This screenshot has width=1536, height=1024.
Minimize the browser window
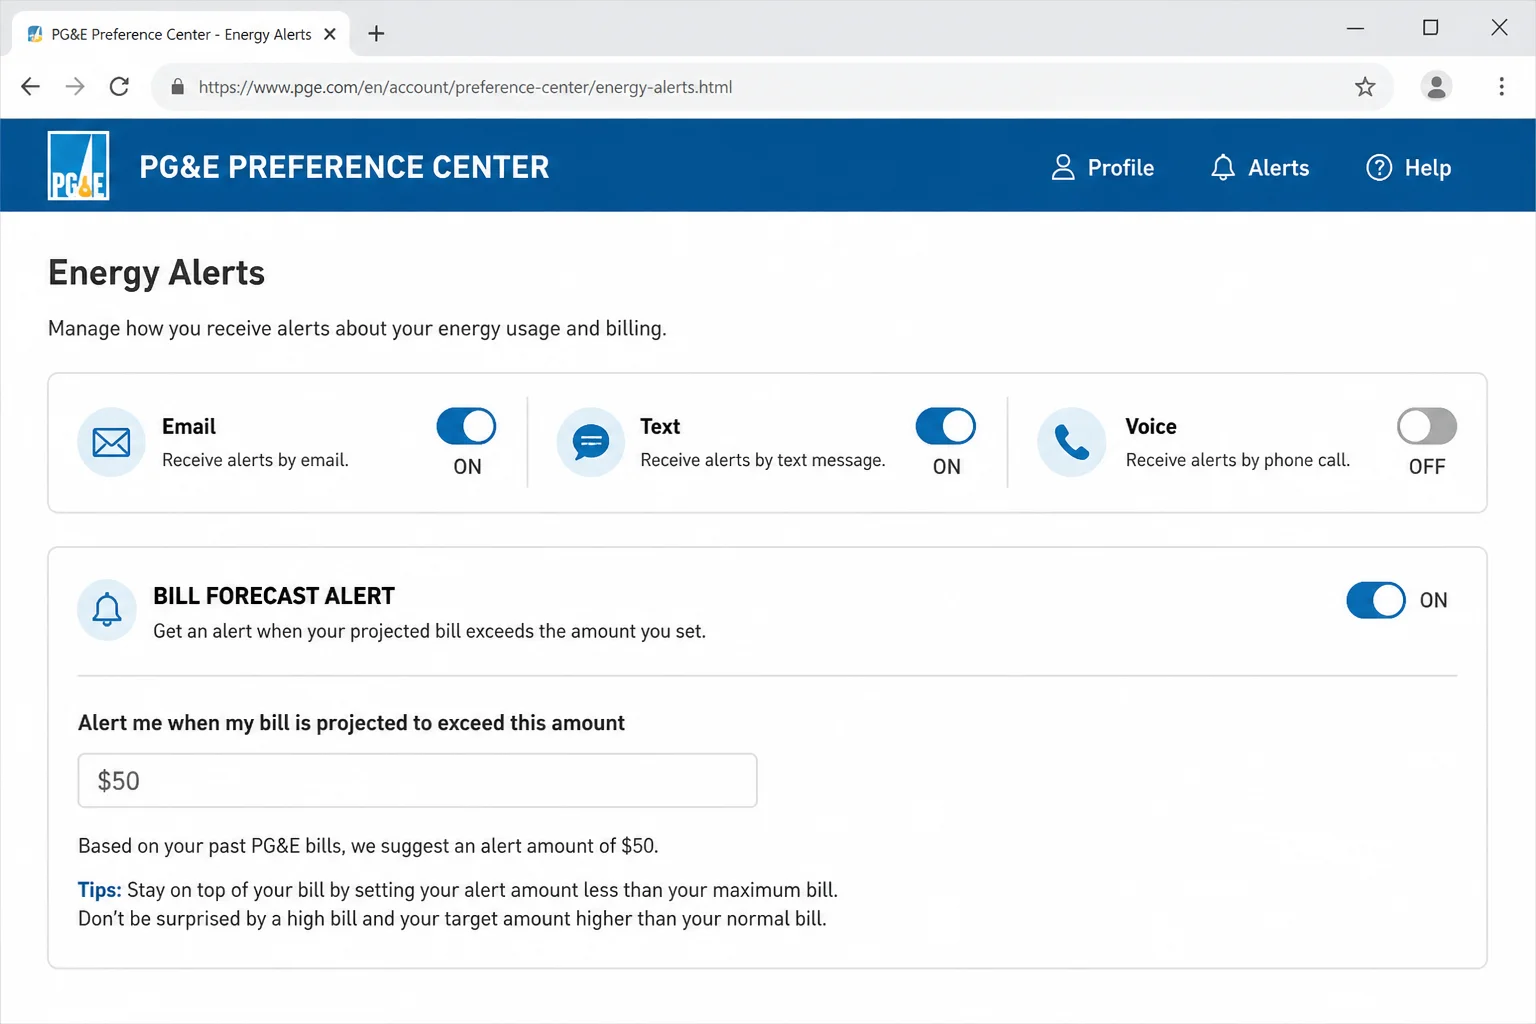click(1355, 28)
